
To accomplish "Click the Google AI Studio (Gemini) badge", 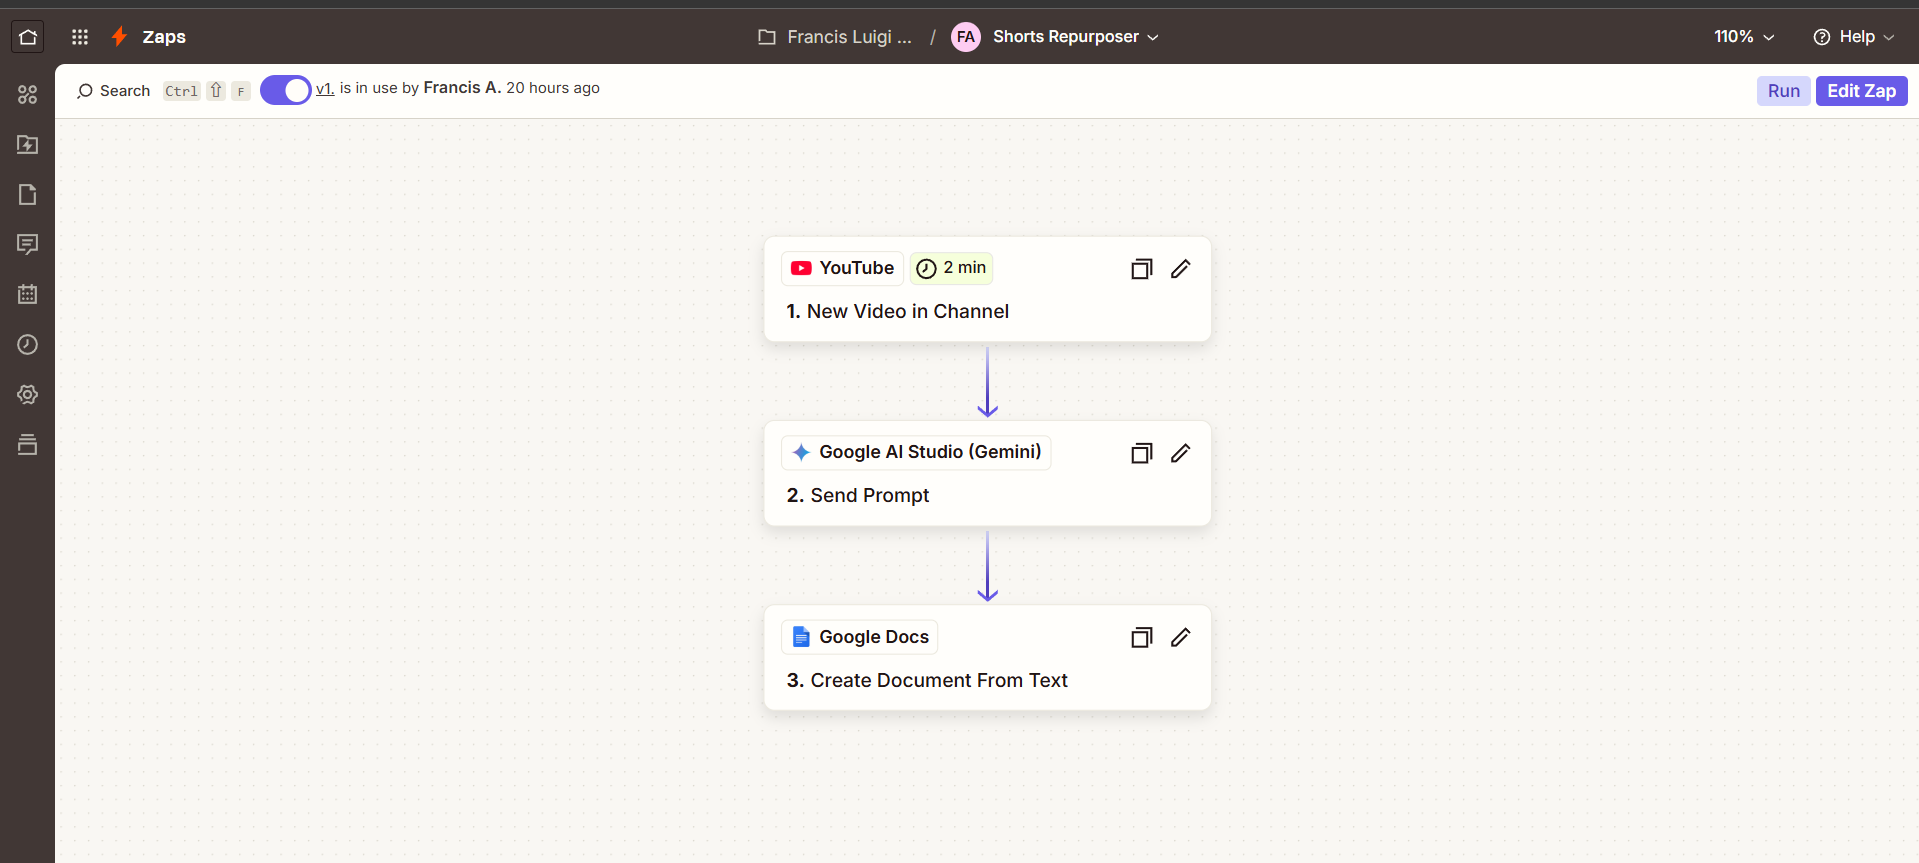I will [916, 452].
